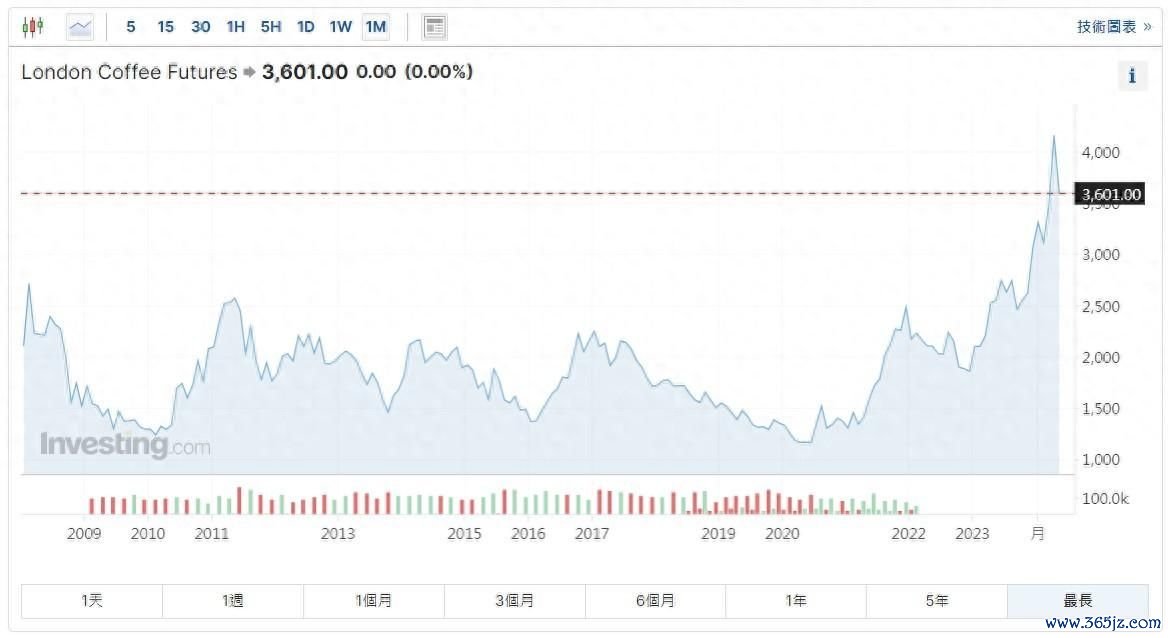
Task: Select the 5H interval
Action: tap(271, 27)
